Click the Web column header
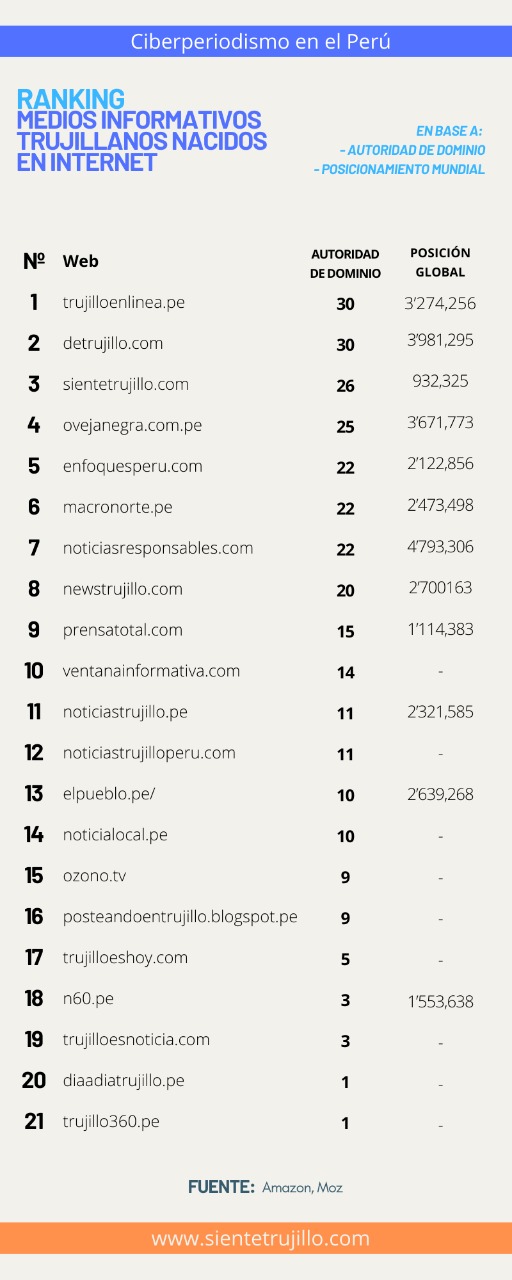This screenshot has width=512, height=1280. [x=81, y=262]
